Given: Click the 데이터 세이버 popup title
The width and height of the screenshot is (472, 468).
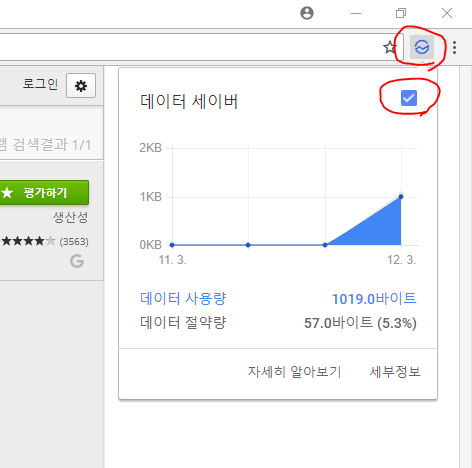Looking at the screenshot, I should (189, 101).
